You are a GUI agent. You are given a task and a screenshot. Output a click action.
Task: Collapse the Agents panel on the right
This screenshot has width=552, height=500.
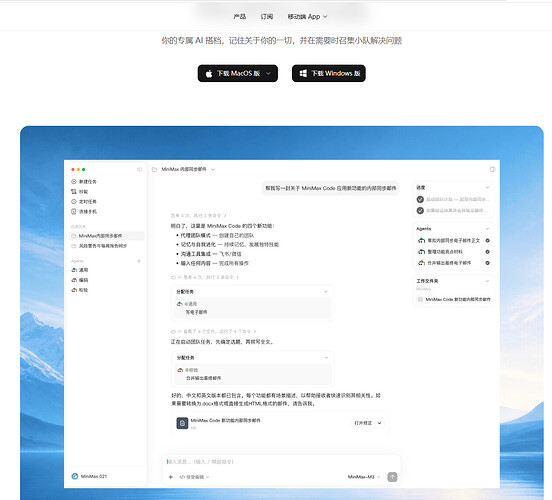tap(488, 229)
